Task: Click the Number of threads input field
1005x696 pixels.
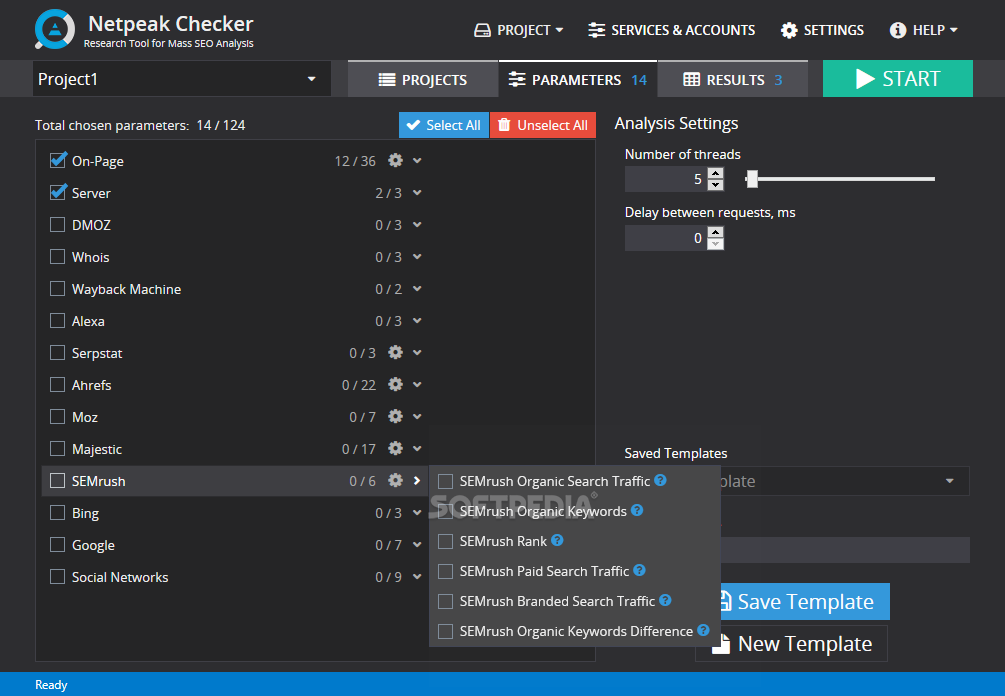Action: point(666,179)
